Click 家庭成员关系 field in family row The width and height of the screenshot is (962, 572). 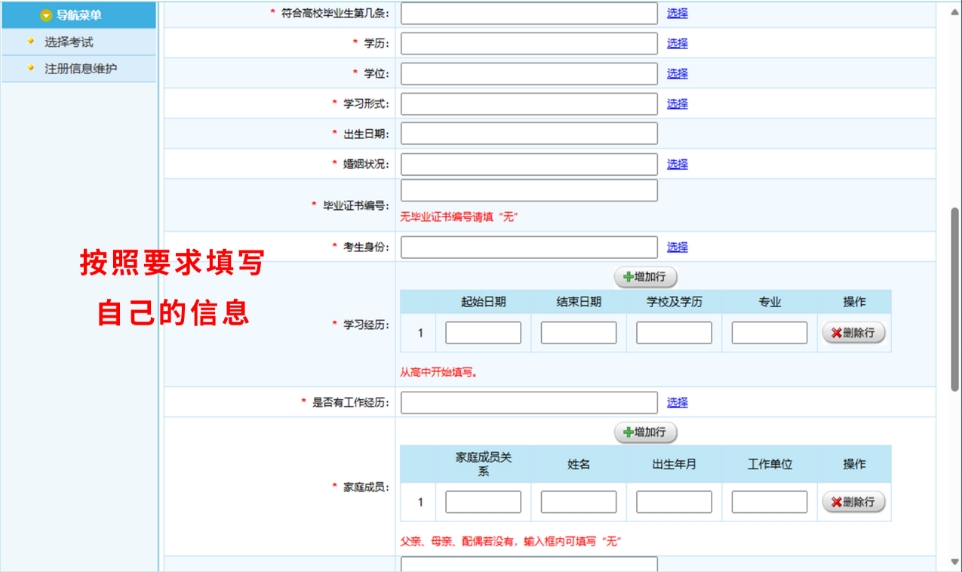[x=483, y=502]
